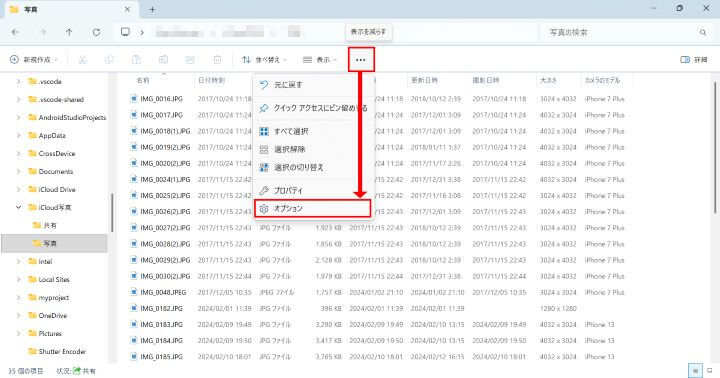Image resolution: width=720 pixels, height=378 pixels.
Task: Open the cut scissors tool
Action: pyautogui.click(x=83, y=60)
